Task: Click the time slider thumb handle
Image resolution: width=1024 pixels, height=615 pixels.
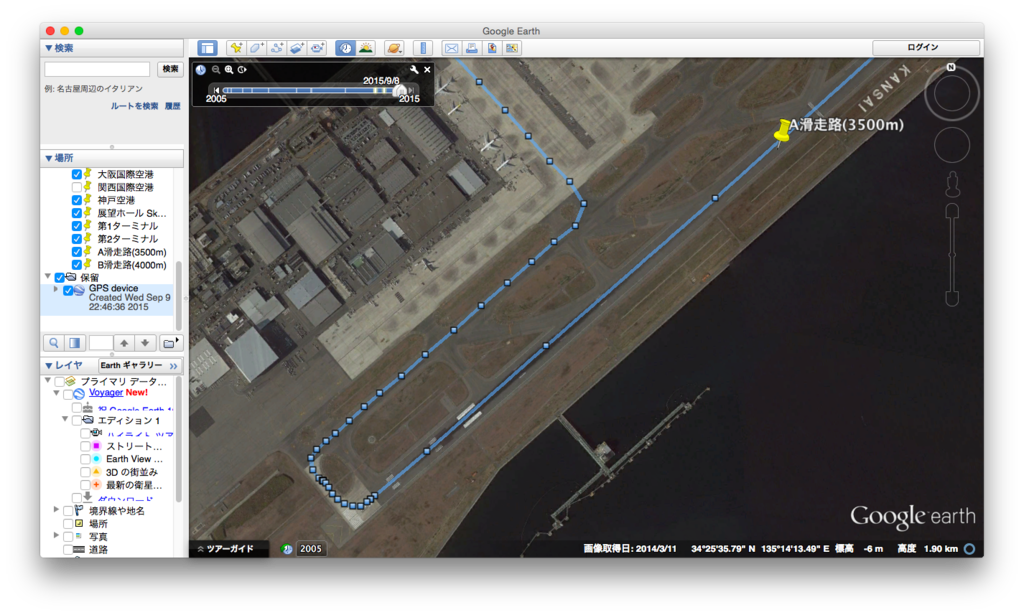Action: pos(400,91)
